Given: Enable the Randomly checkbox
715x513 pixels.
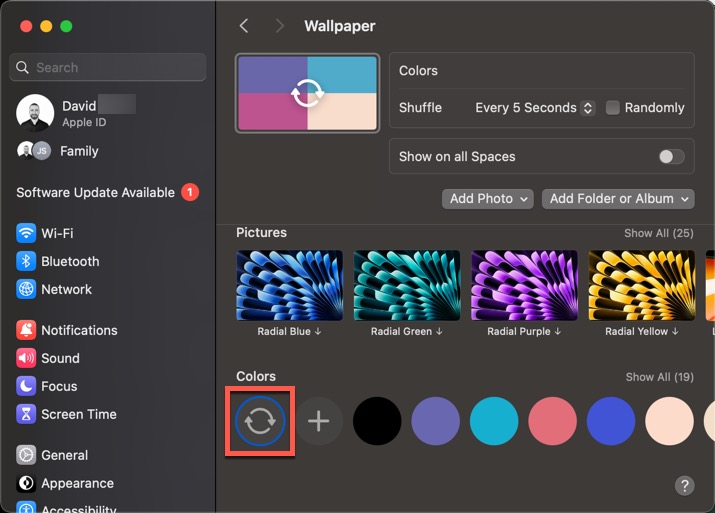Looking at the screenshot, I should (x=612, y=108).
